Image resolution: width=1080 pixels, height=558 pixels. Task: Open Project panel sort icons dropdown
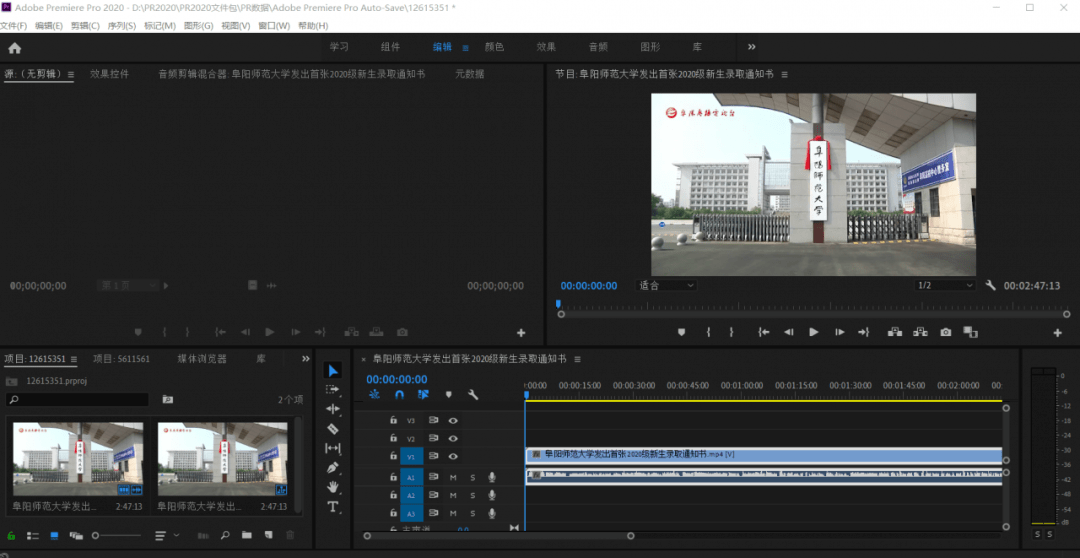pyautogui.click(x=166, y=535)
